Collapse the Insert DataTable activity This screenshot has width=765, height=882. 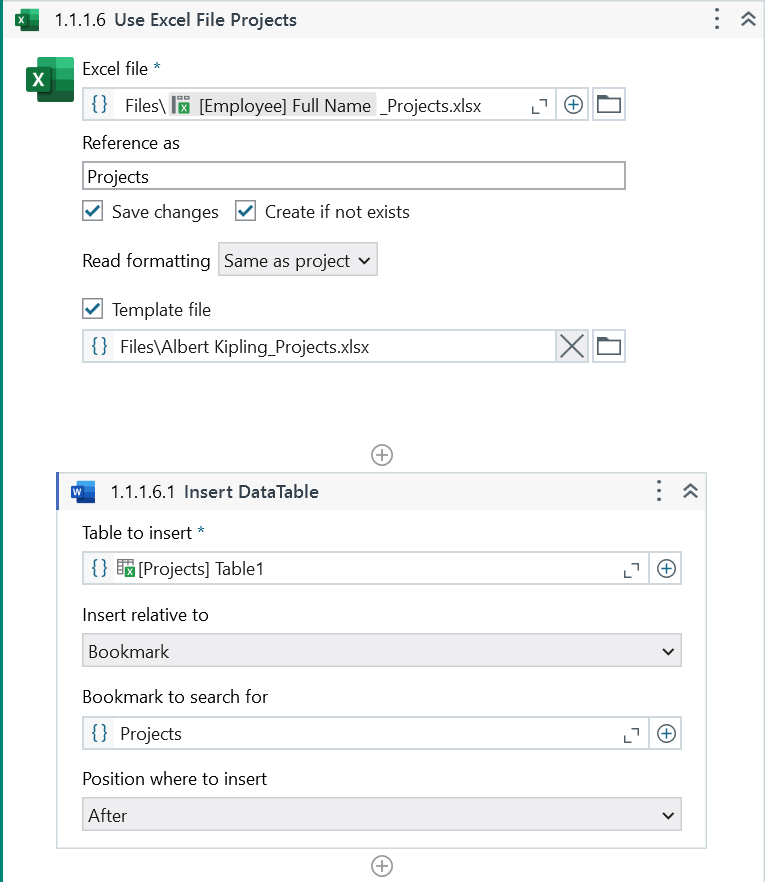pyautogui.click(x=689, y=491)
